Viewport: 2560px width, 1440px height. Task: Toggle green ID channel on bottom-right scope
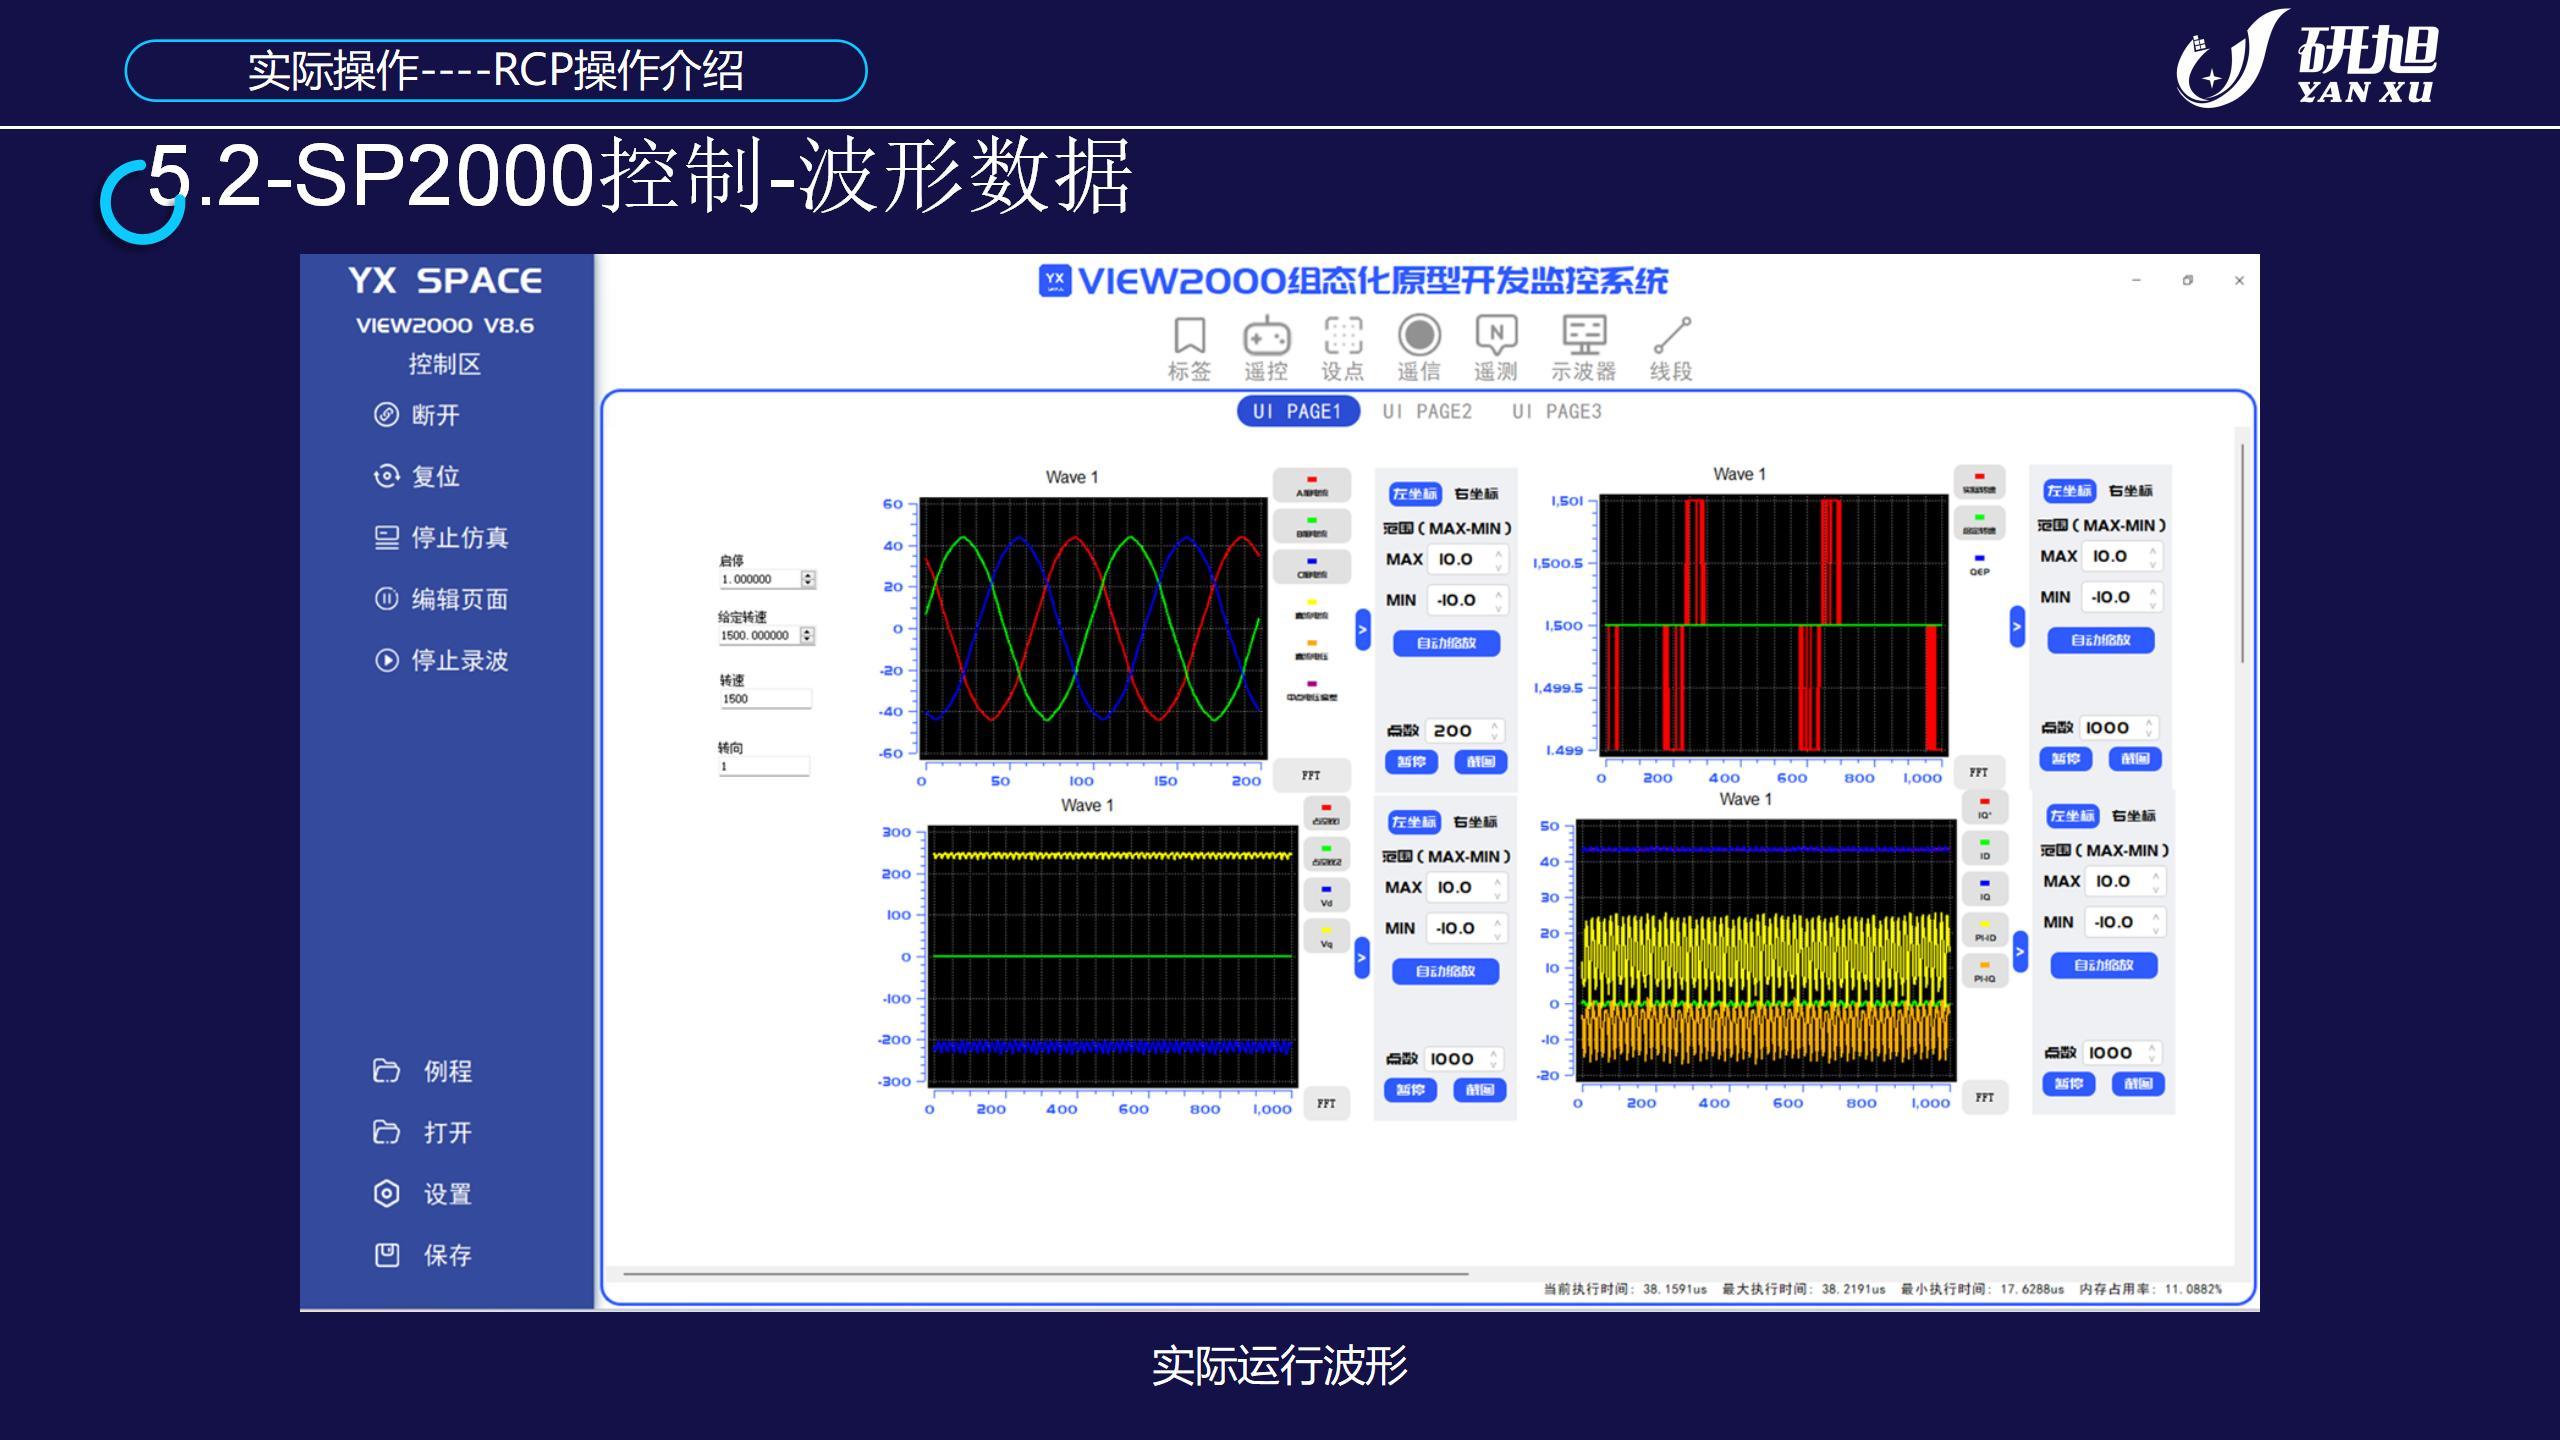pos(1985,849)
